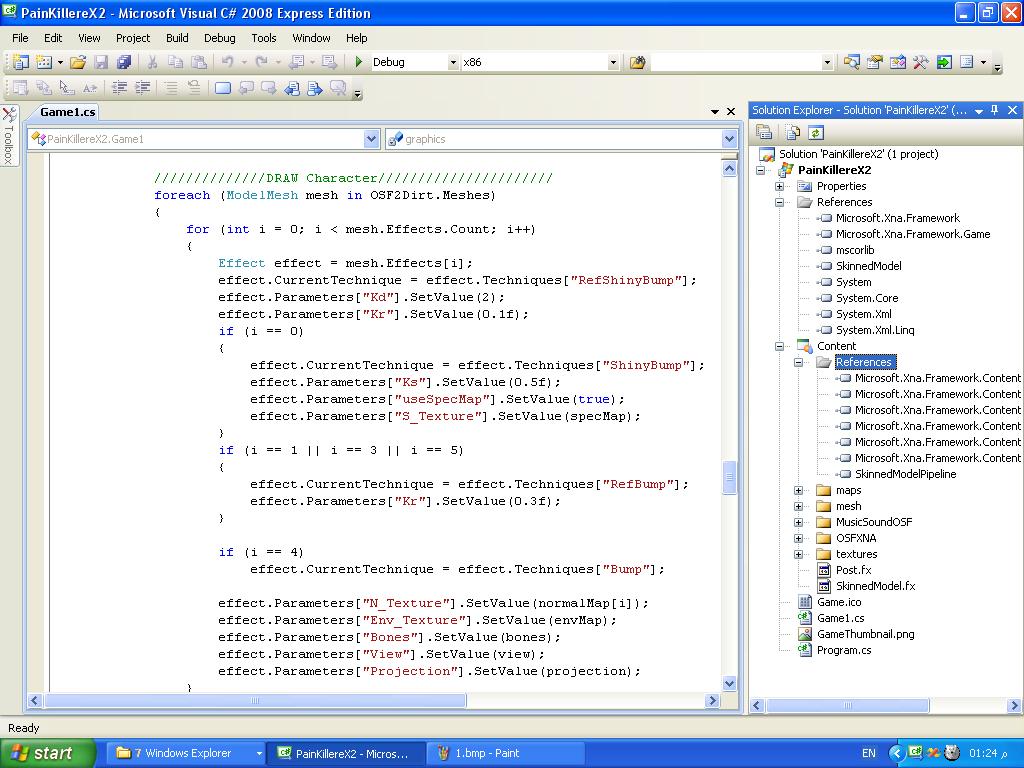Open the Build menu

177,38
